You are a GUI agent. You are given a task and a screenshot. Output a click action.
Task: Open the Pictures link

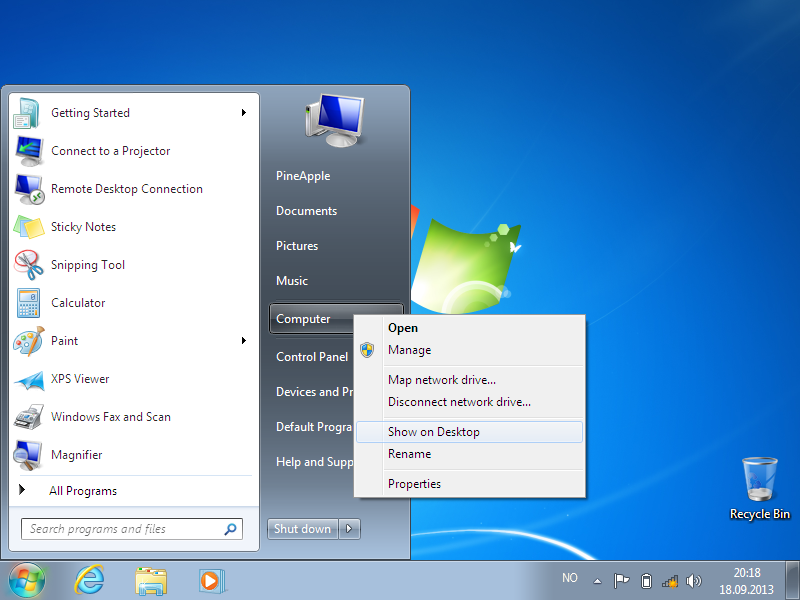click(297, 246)
